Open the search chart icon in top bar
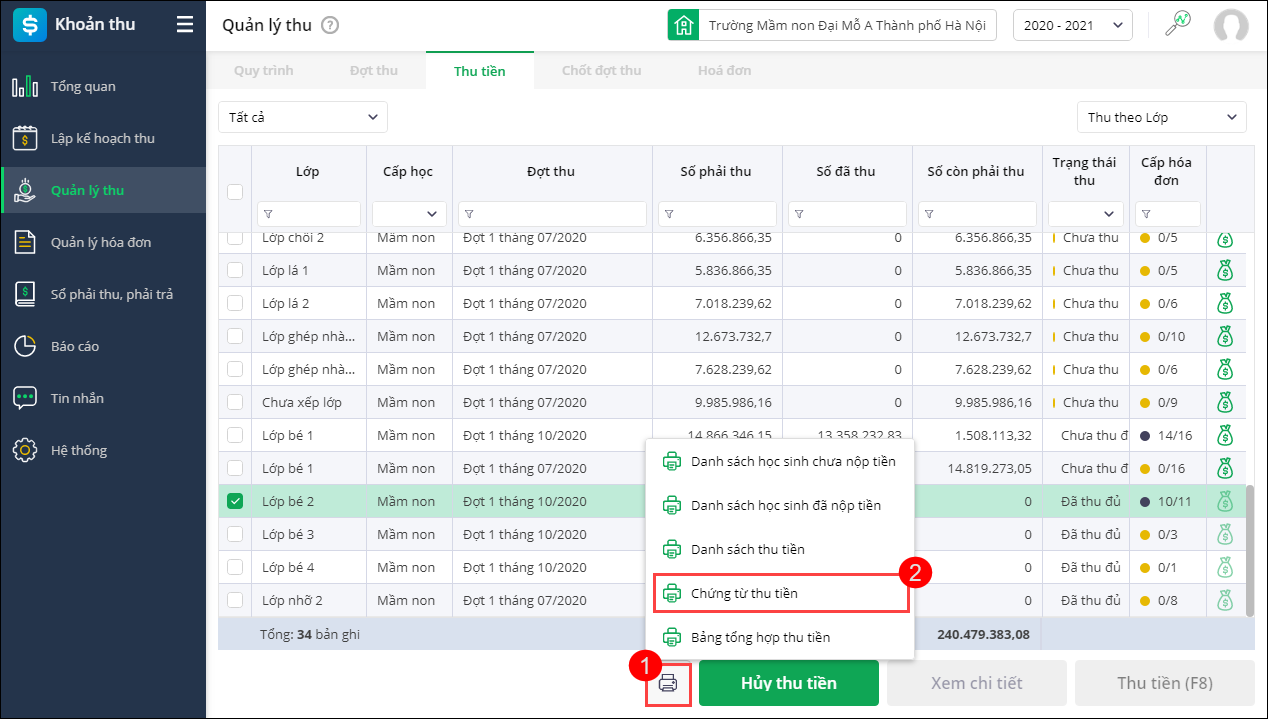Viewport: 1268px width, 719px height. (1178, 25)
